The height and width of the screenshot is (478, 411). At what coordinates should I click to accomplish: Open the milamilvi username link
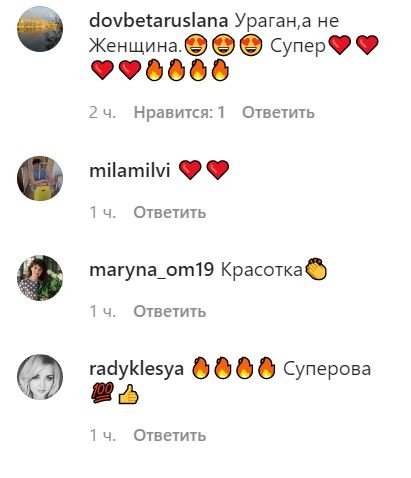click(x=130, y=170)
